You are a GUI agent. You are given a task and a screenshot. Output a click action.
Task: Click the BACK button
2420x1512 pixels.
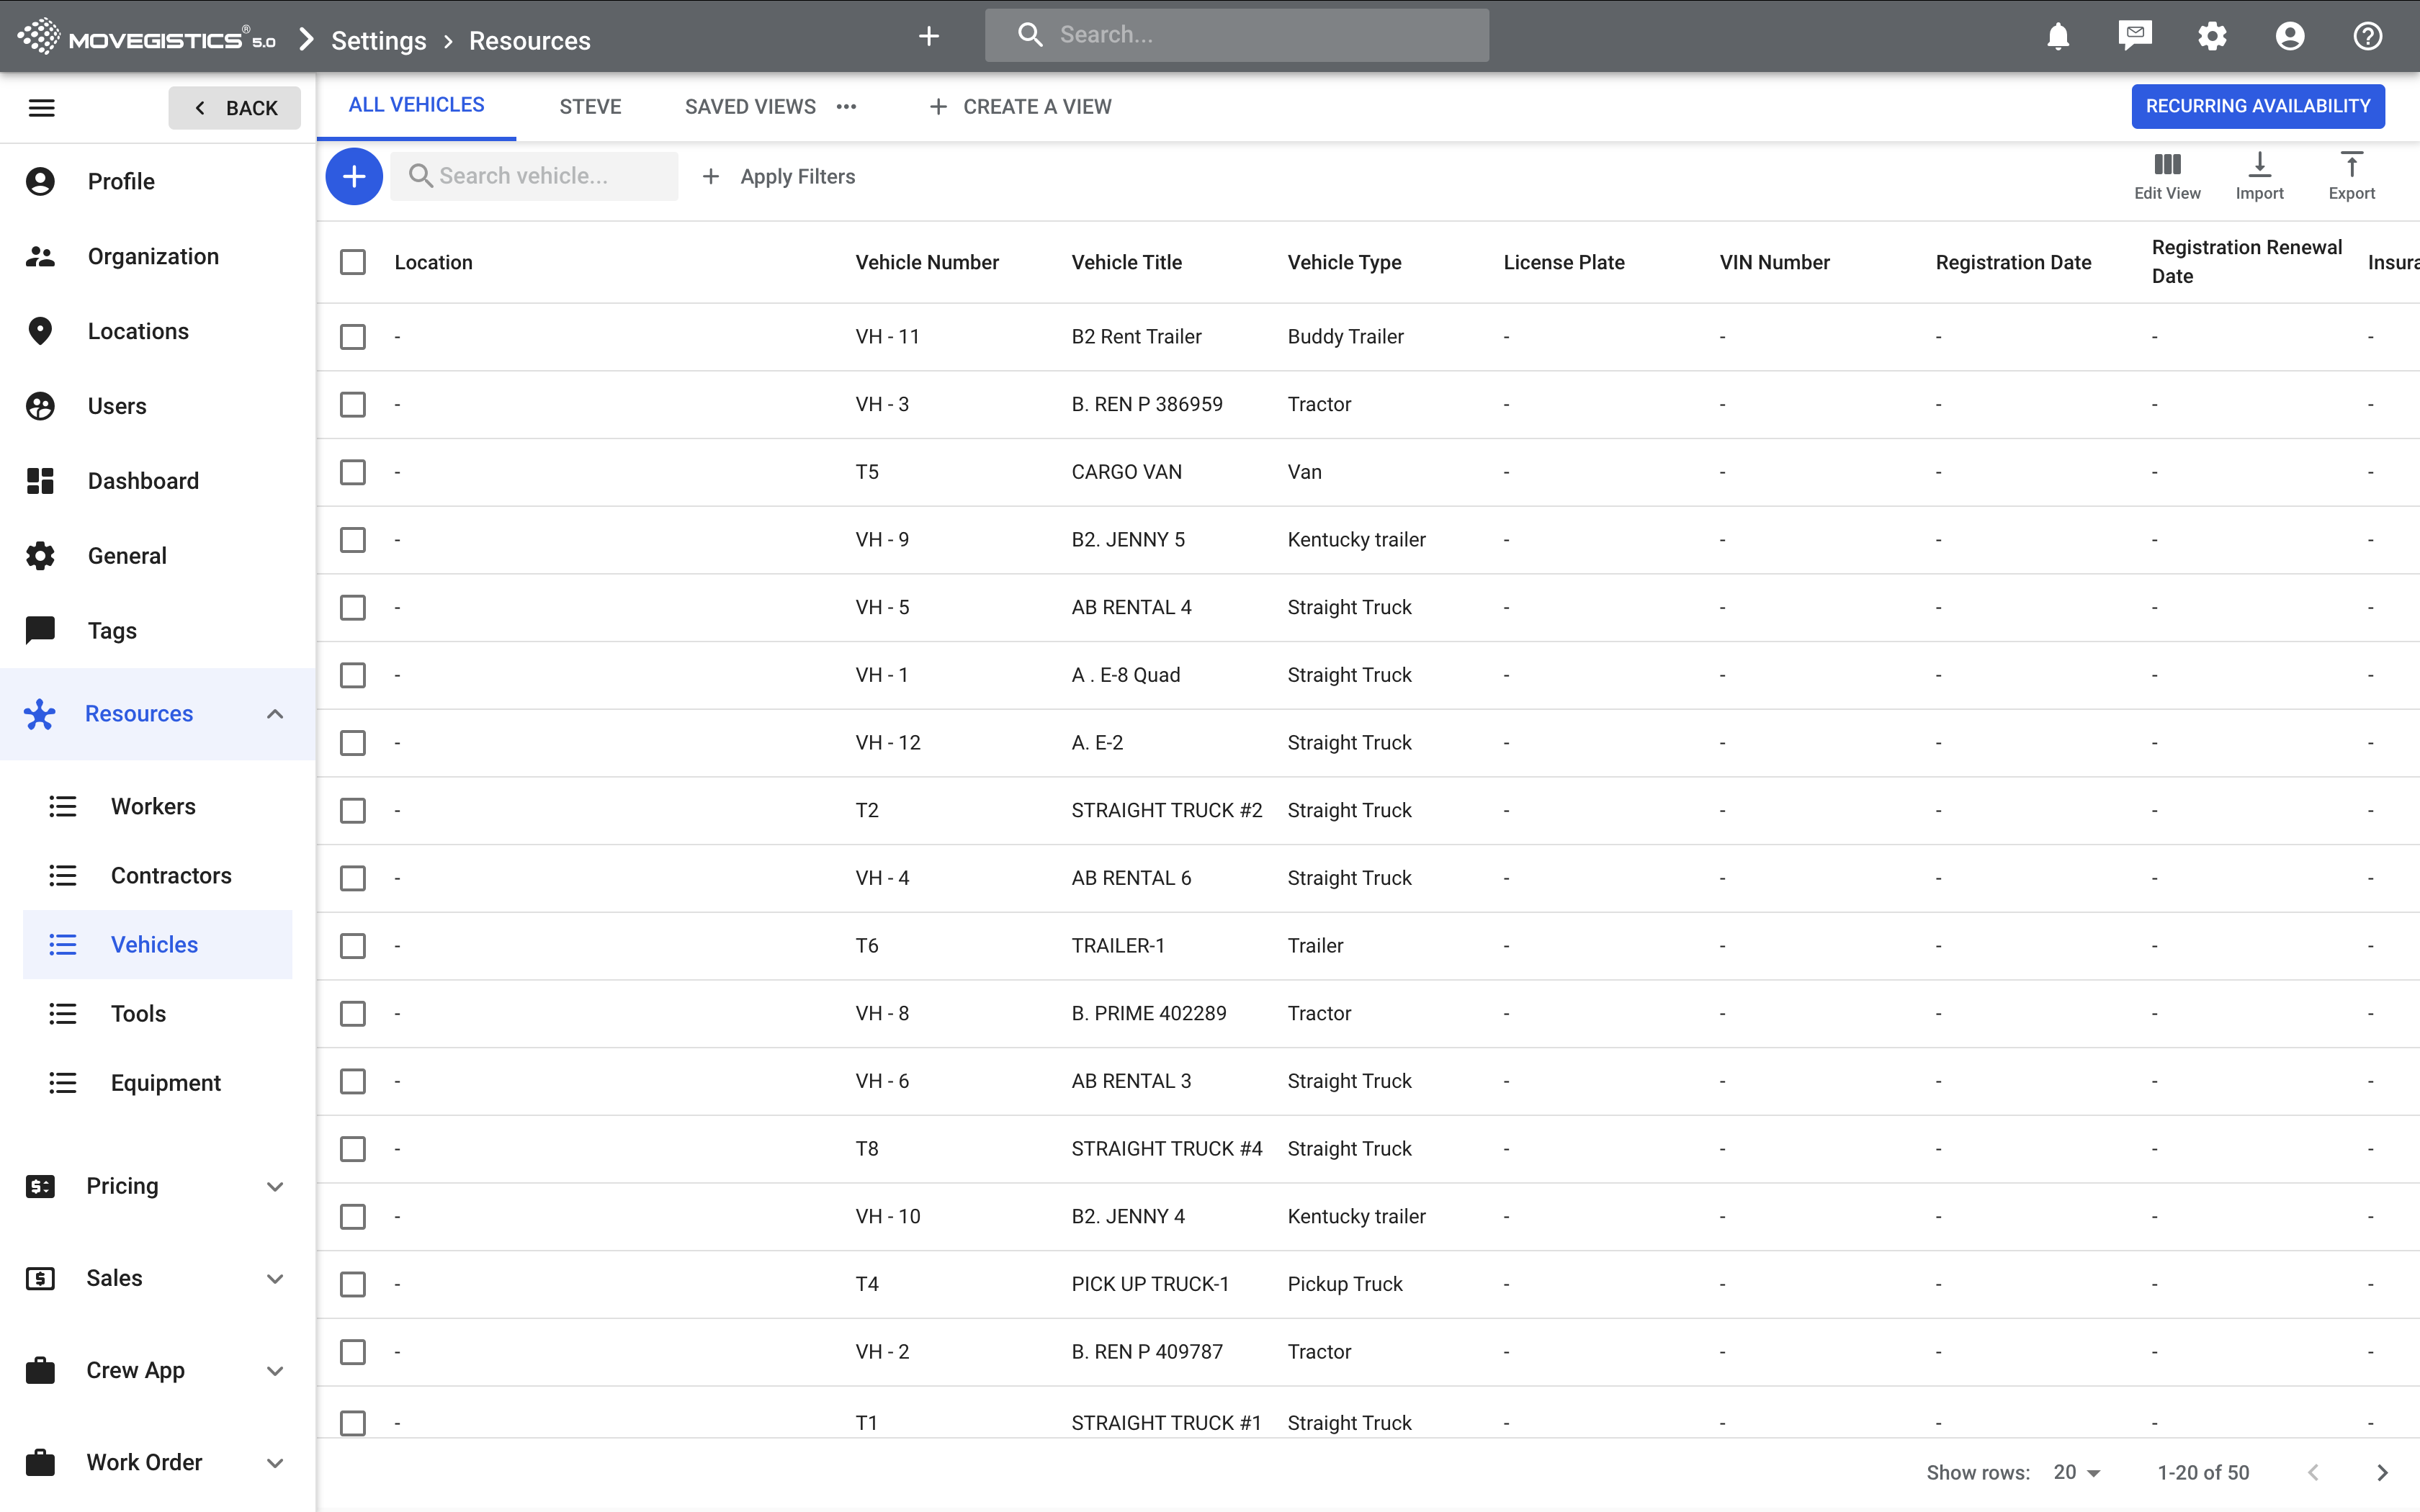point(235,108)
